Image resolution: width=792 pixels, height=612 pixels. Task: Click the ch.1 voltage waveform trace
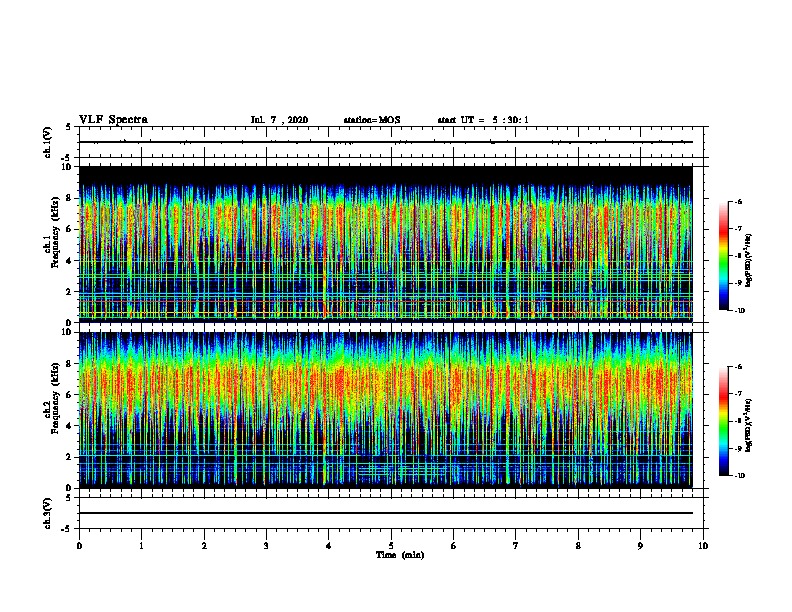tap(385, 142)
